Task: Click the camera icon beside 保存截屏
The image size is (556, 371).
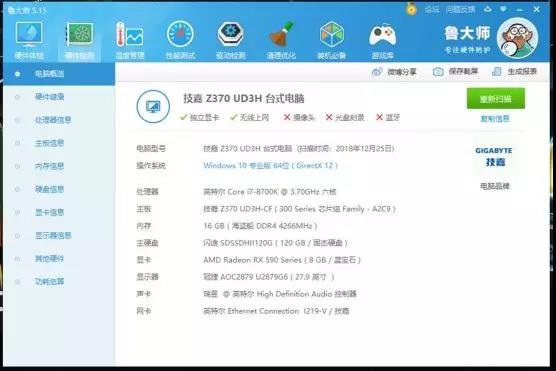Action: pyautogui.click(x=438, y=72)
